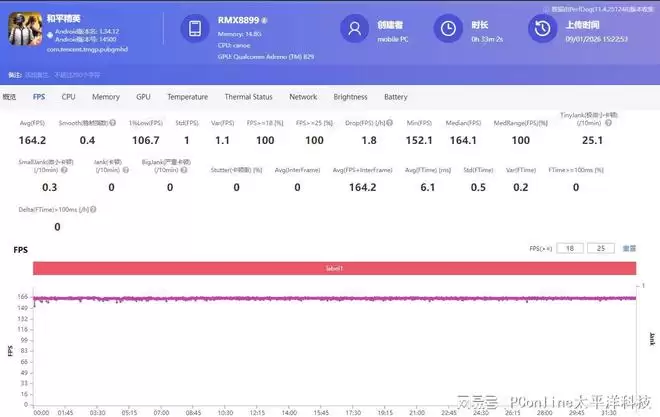The height and width of the screenshot is (417, 660).
Task: Go to the GPU tab
Action: click(143, 97)
